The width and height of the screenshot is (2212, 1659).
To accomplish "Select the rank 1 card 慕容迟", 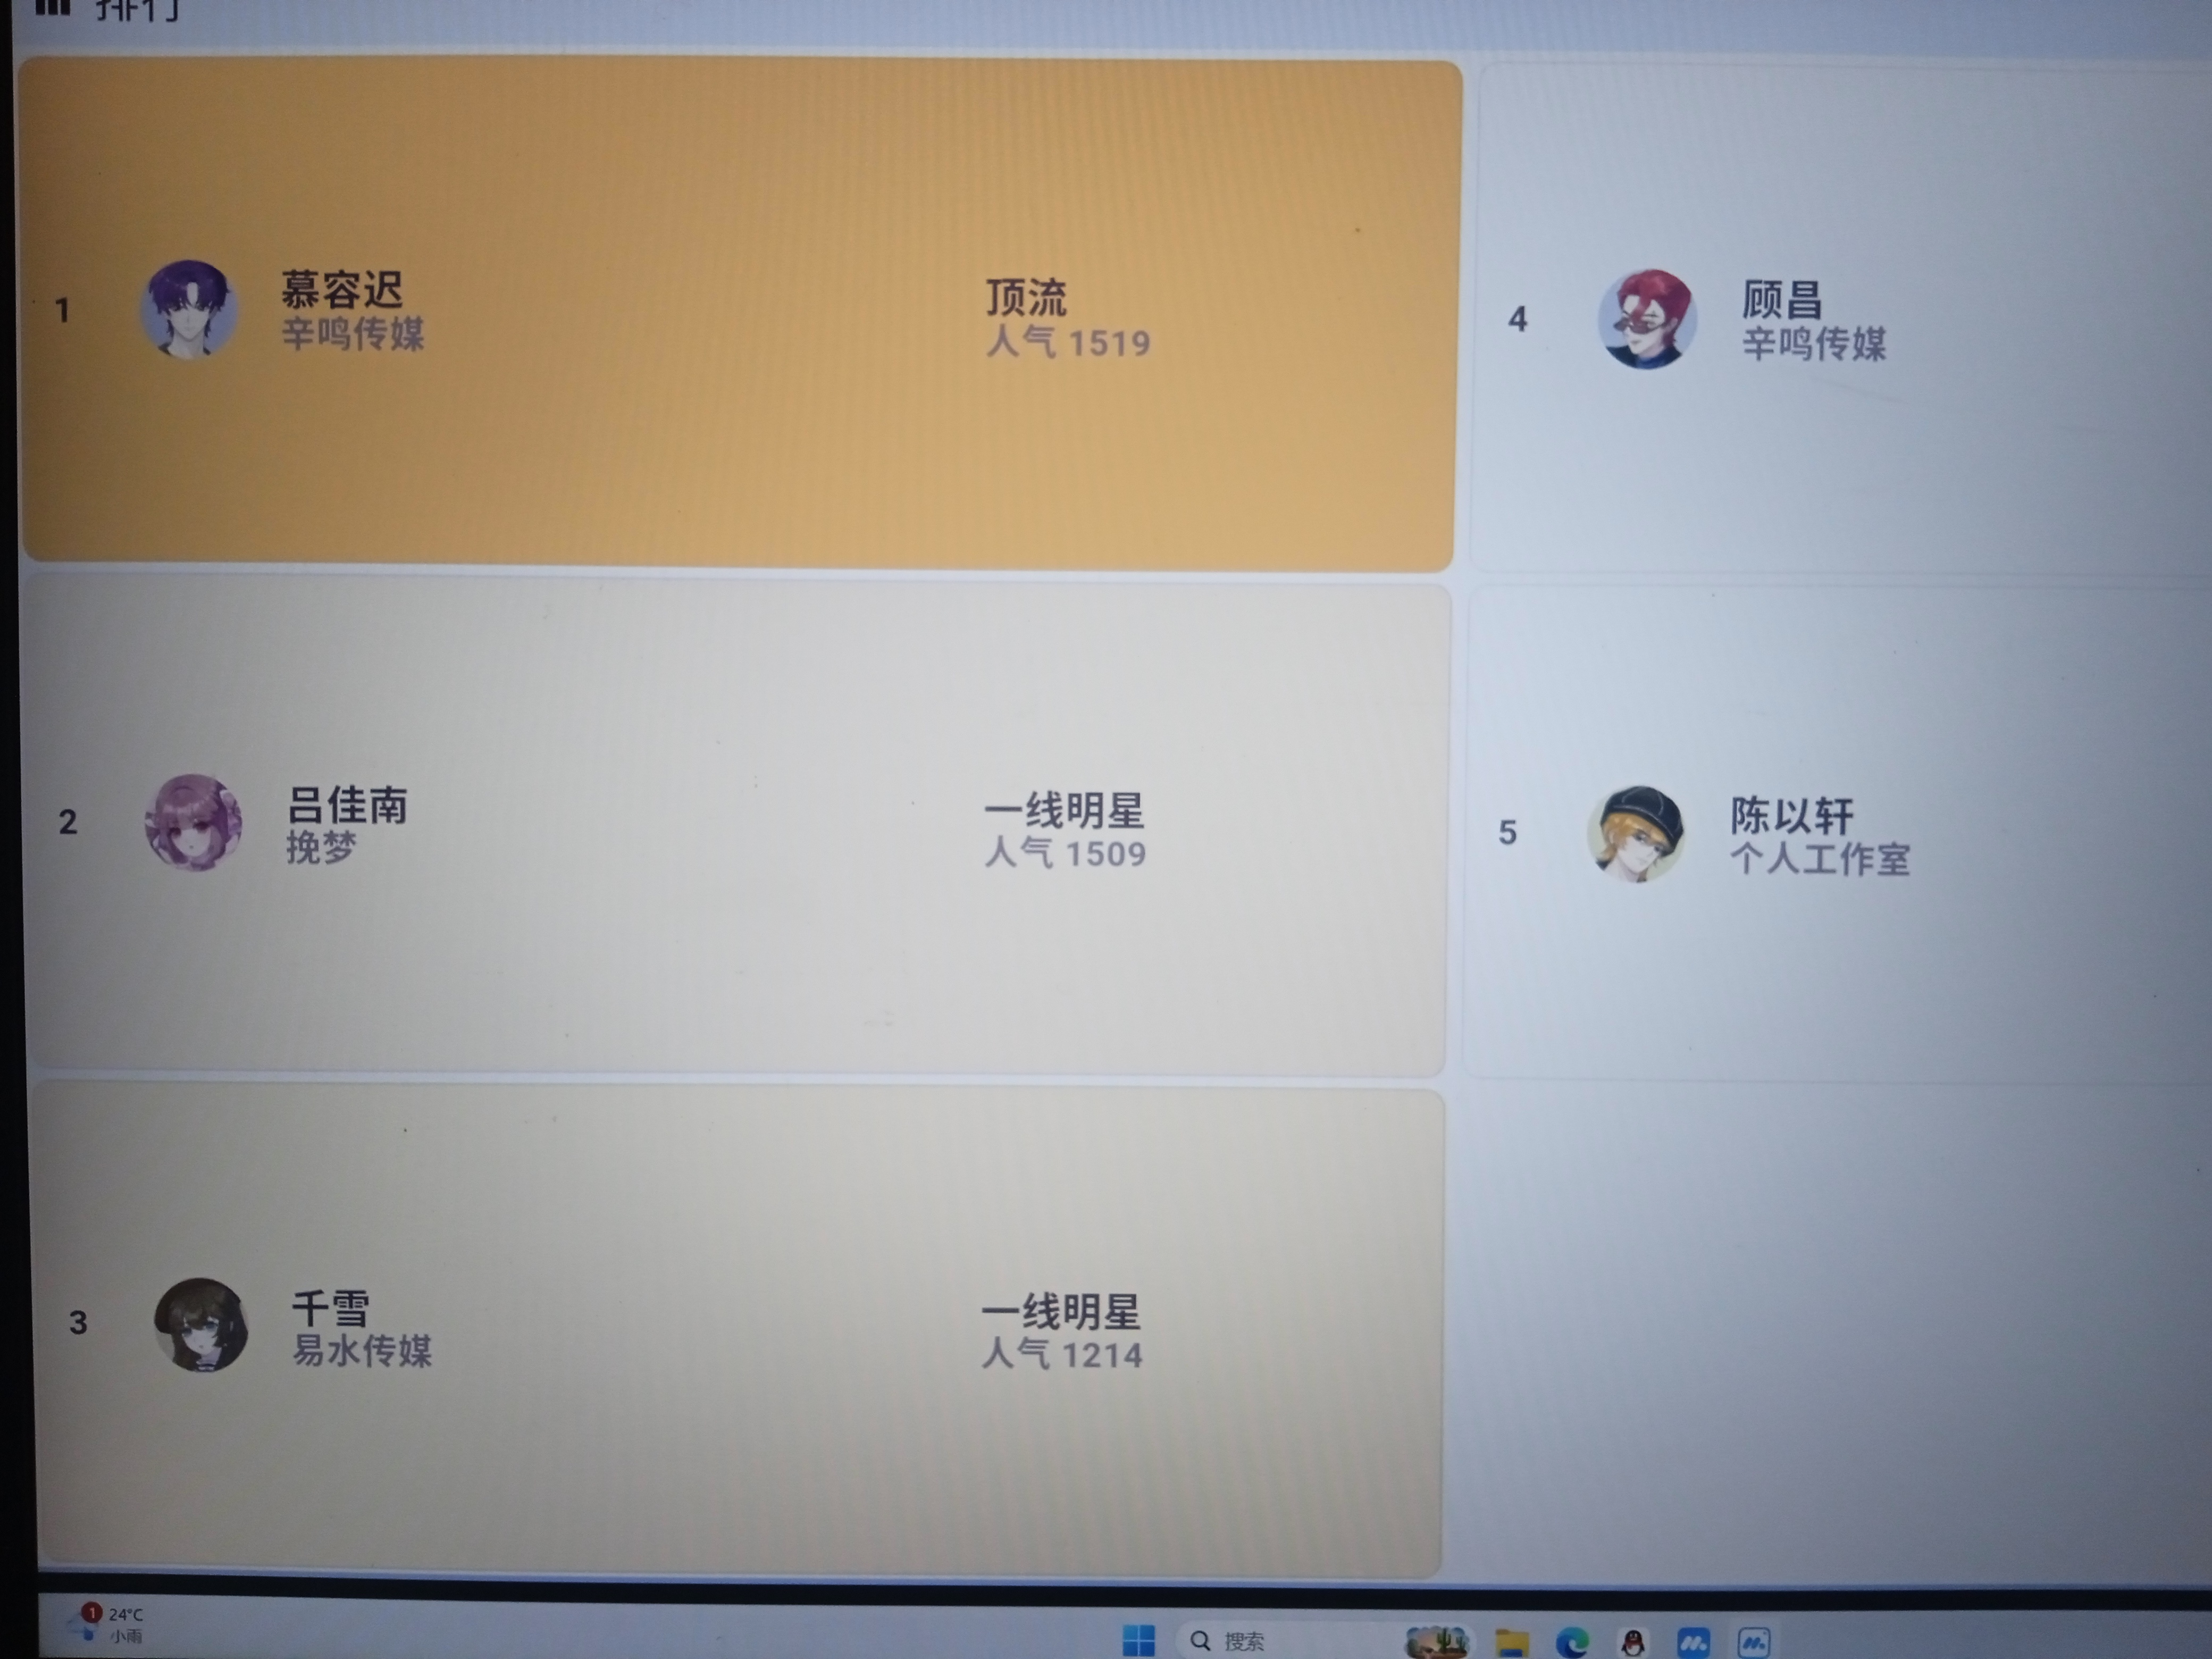I will pyautogui.click(x=738, y=314).
